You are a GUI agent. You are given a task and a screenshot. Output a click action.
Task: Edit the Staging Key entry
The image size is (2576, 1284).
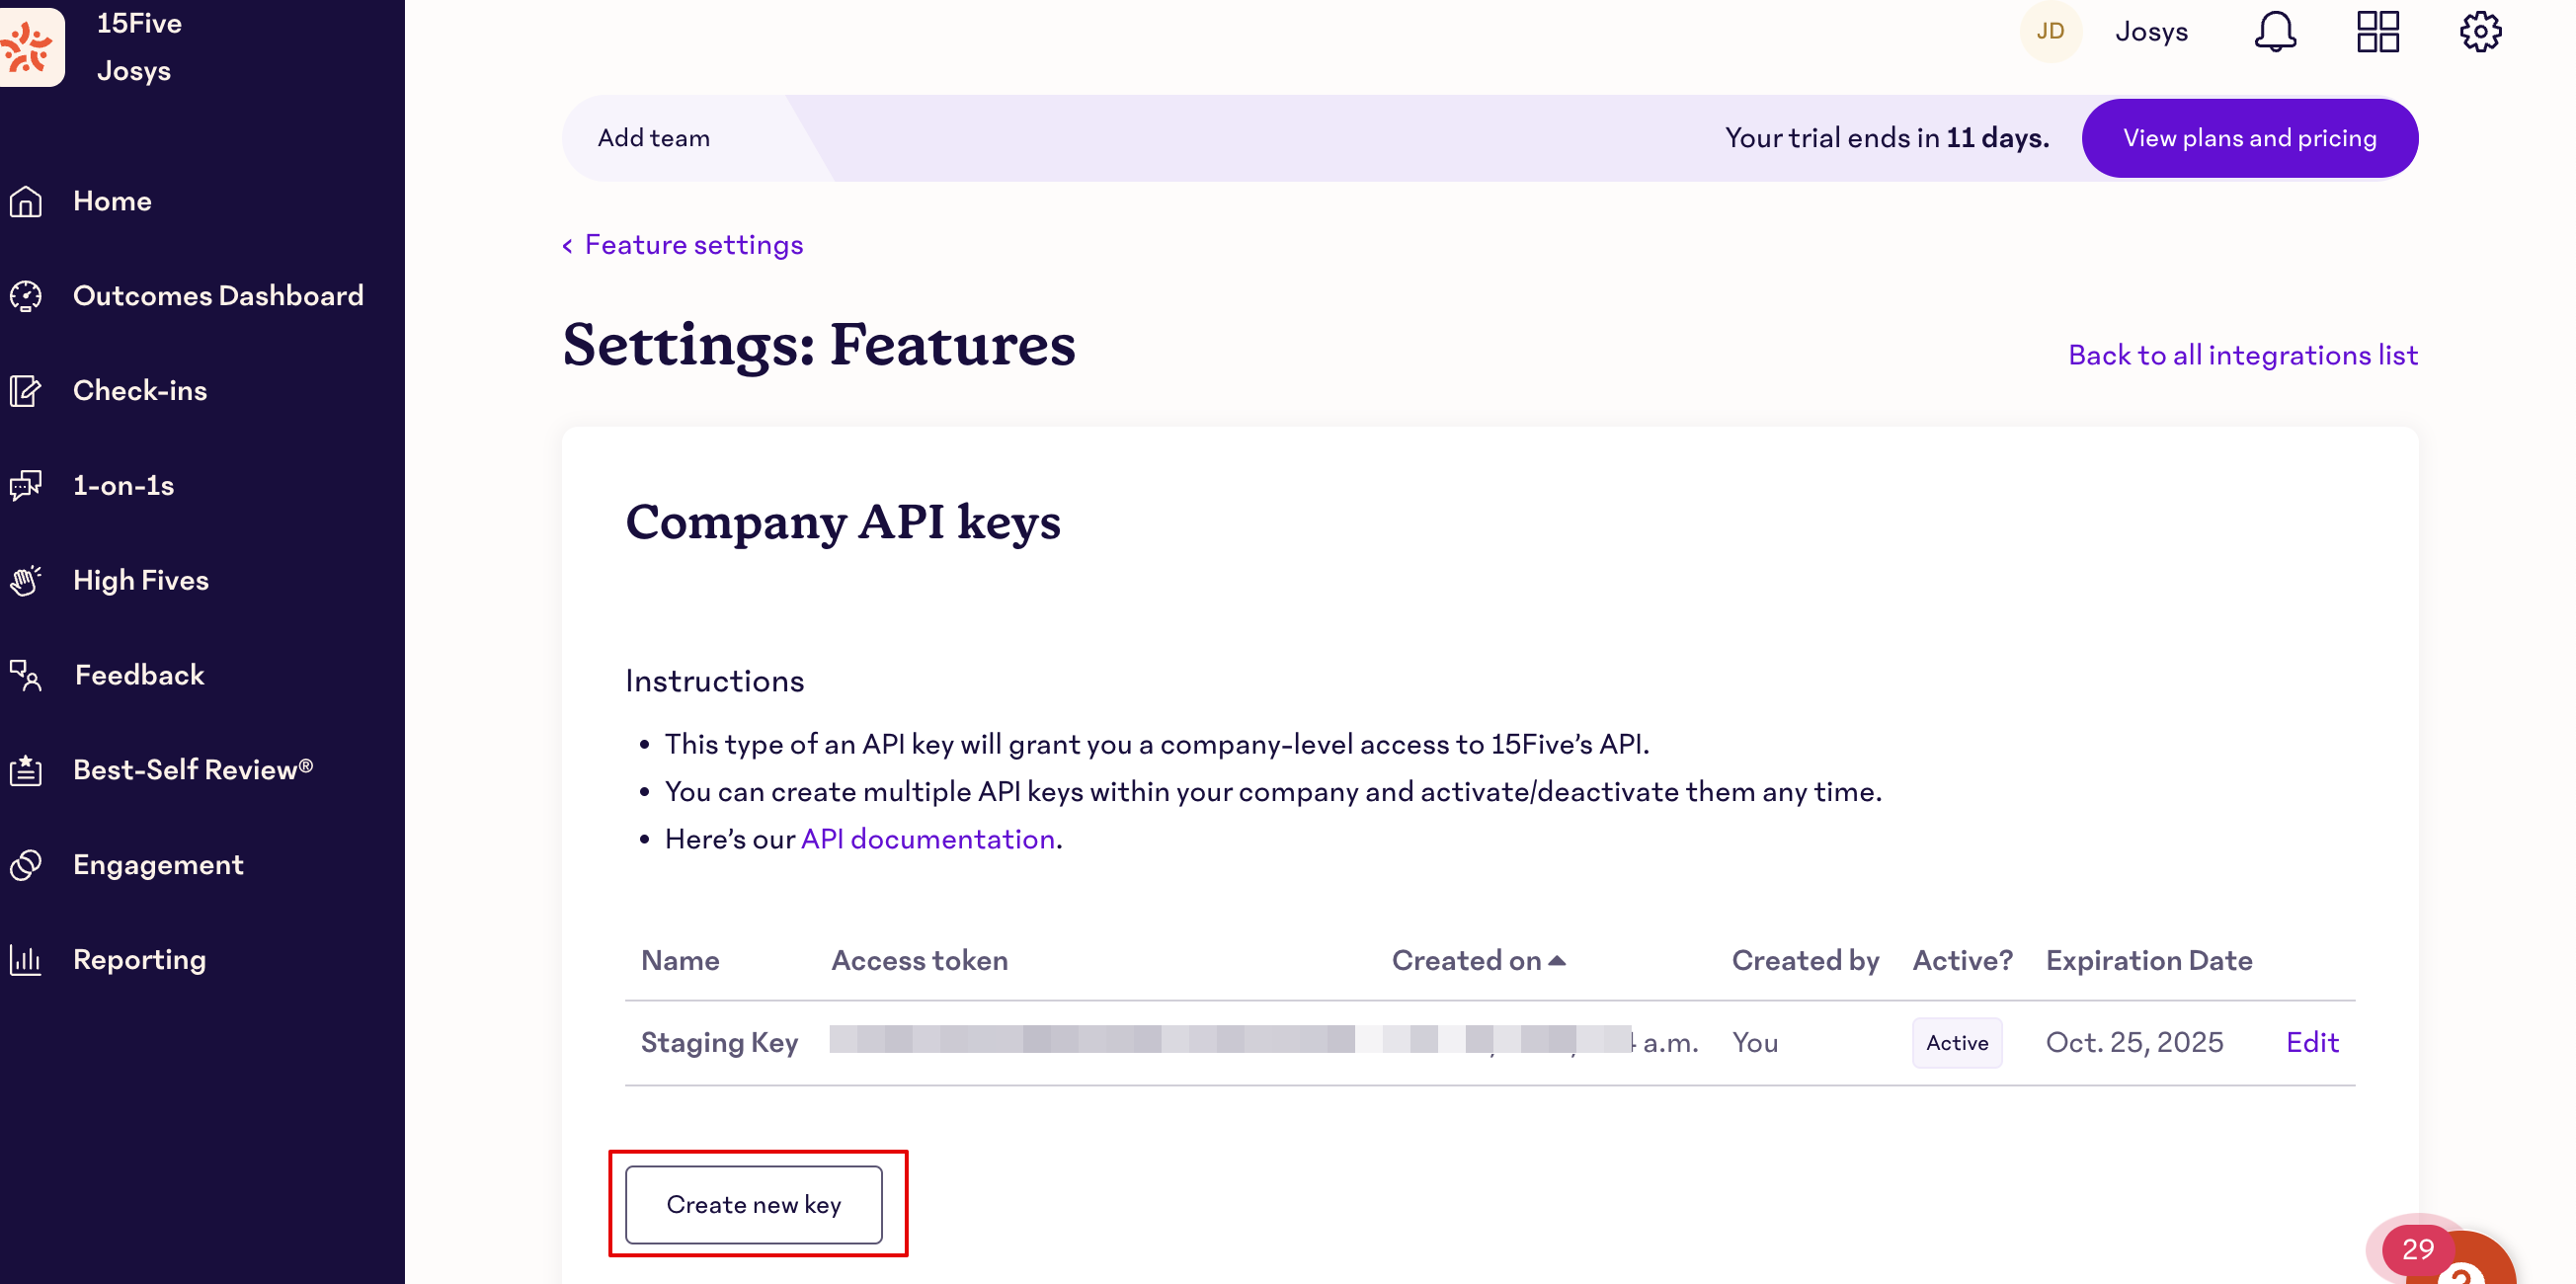point(2311,1043)
